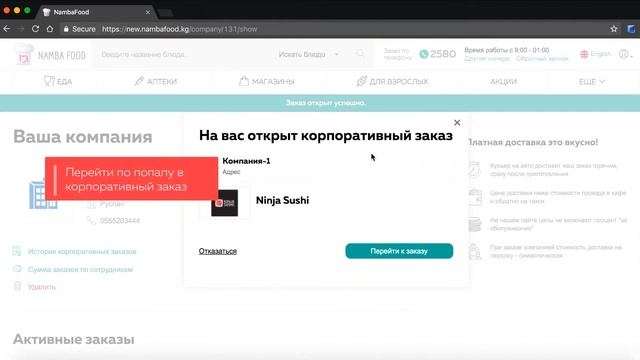
Task: Reload the page with refresh icon
Action: (36, 29)
